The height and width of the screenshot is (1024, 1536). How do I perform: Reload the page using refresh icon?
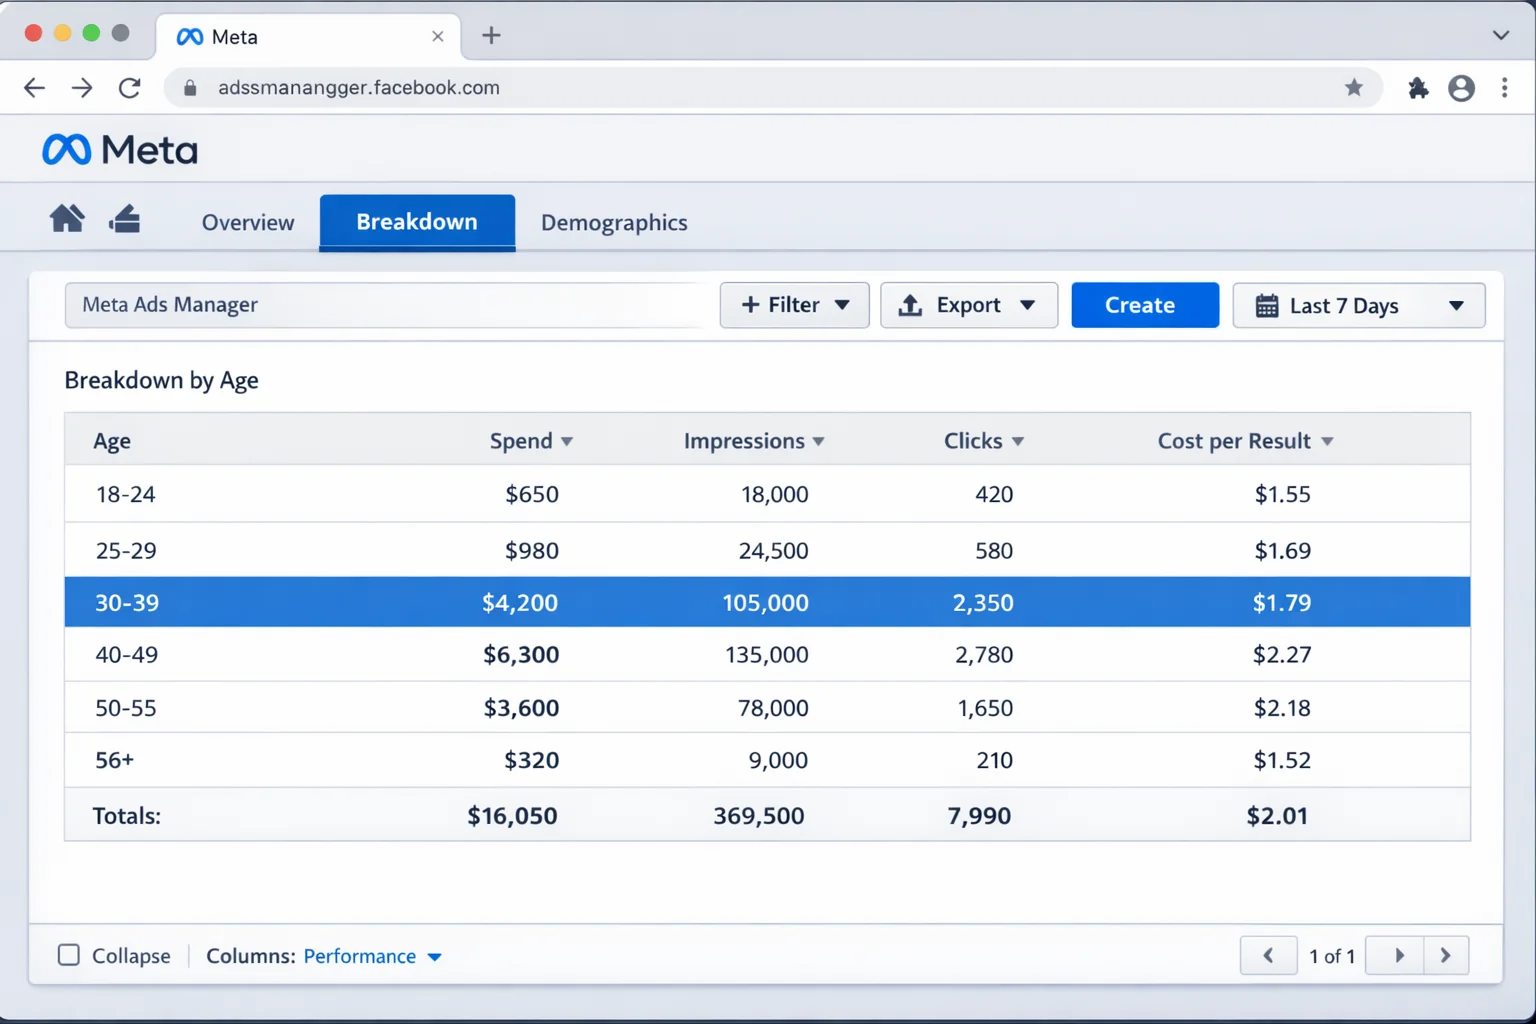[130, 88]
